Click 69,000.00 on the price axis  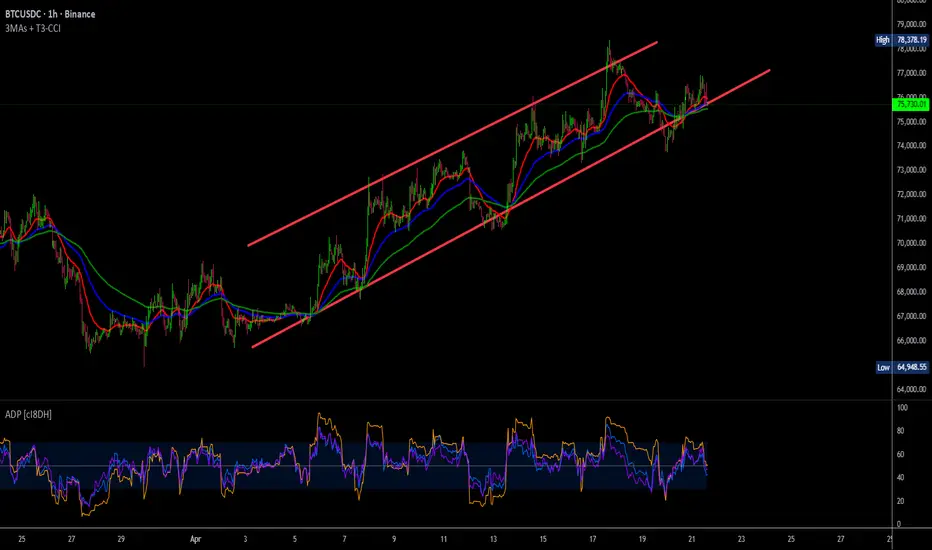pos(911,268)
